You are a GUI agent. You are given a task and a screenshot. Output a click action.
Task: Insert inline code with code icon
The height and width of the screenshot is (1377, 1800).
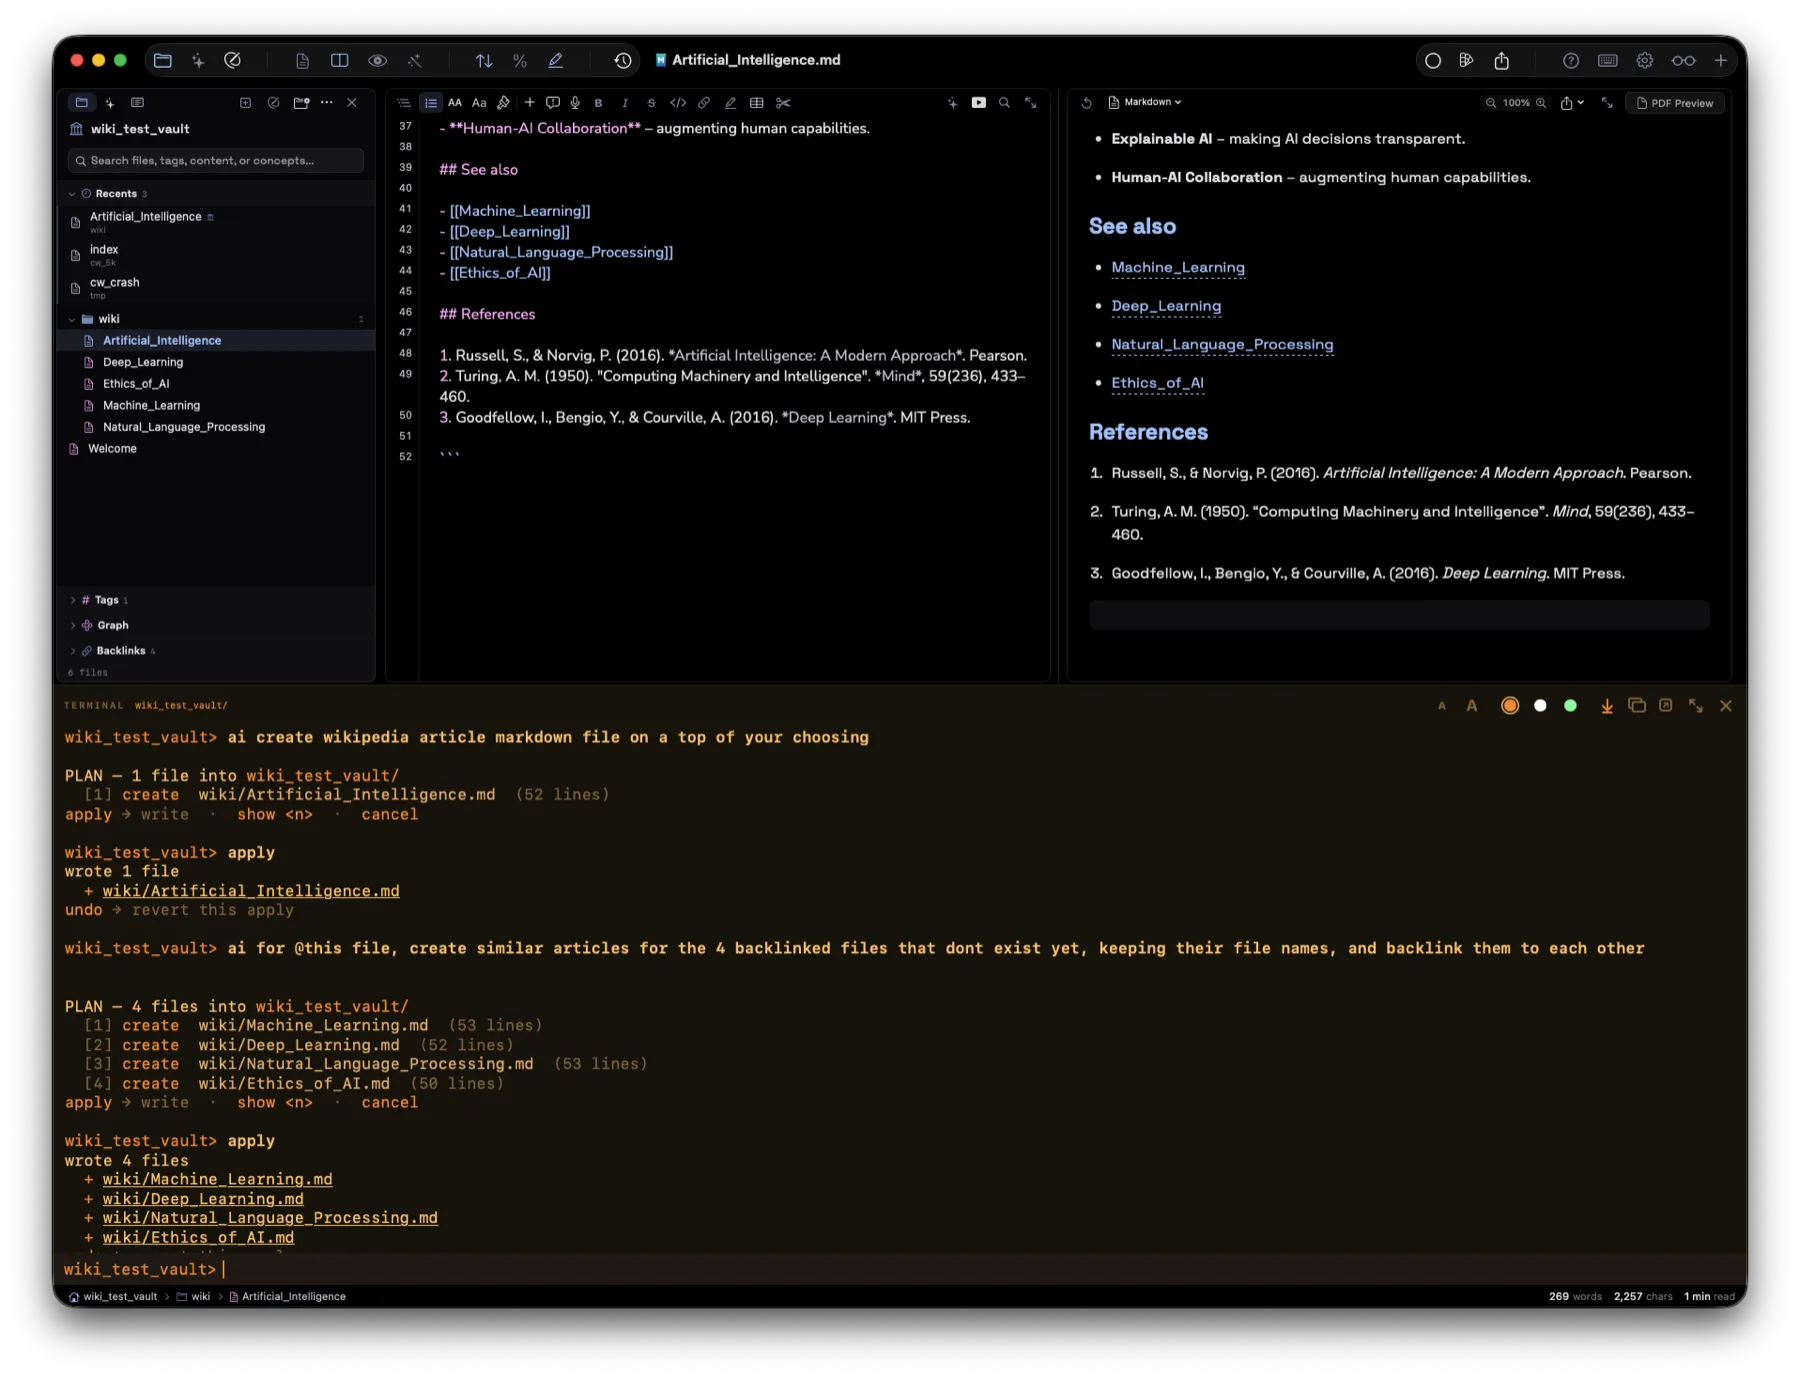coord(678,103)
